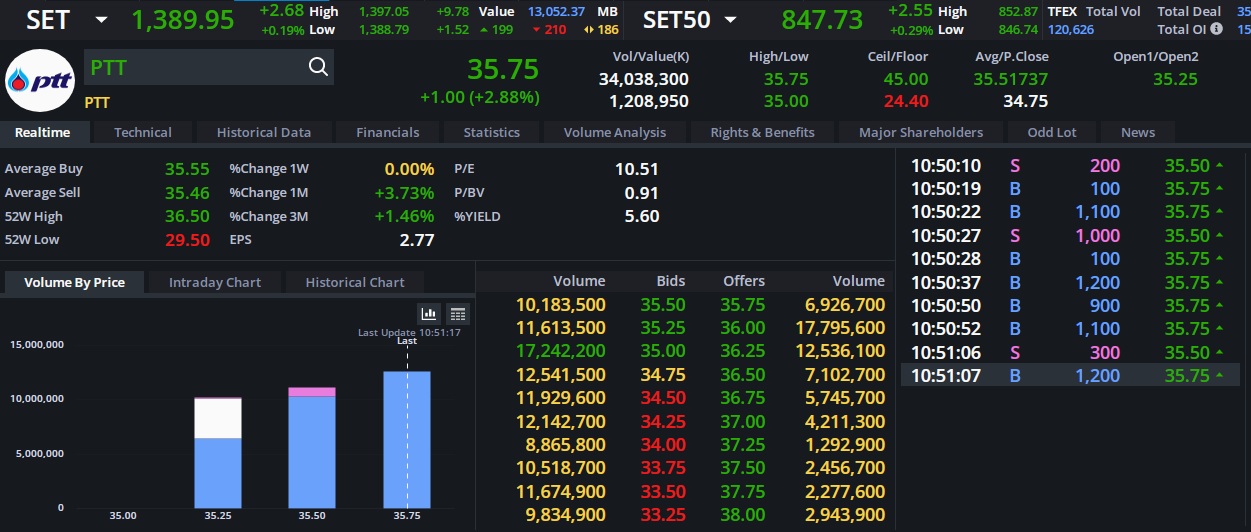
Task: Select the highlighted 10:51:07 buy trade
Action: [1070, 376]
